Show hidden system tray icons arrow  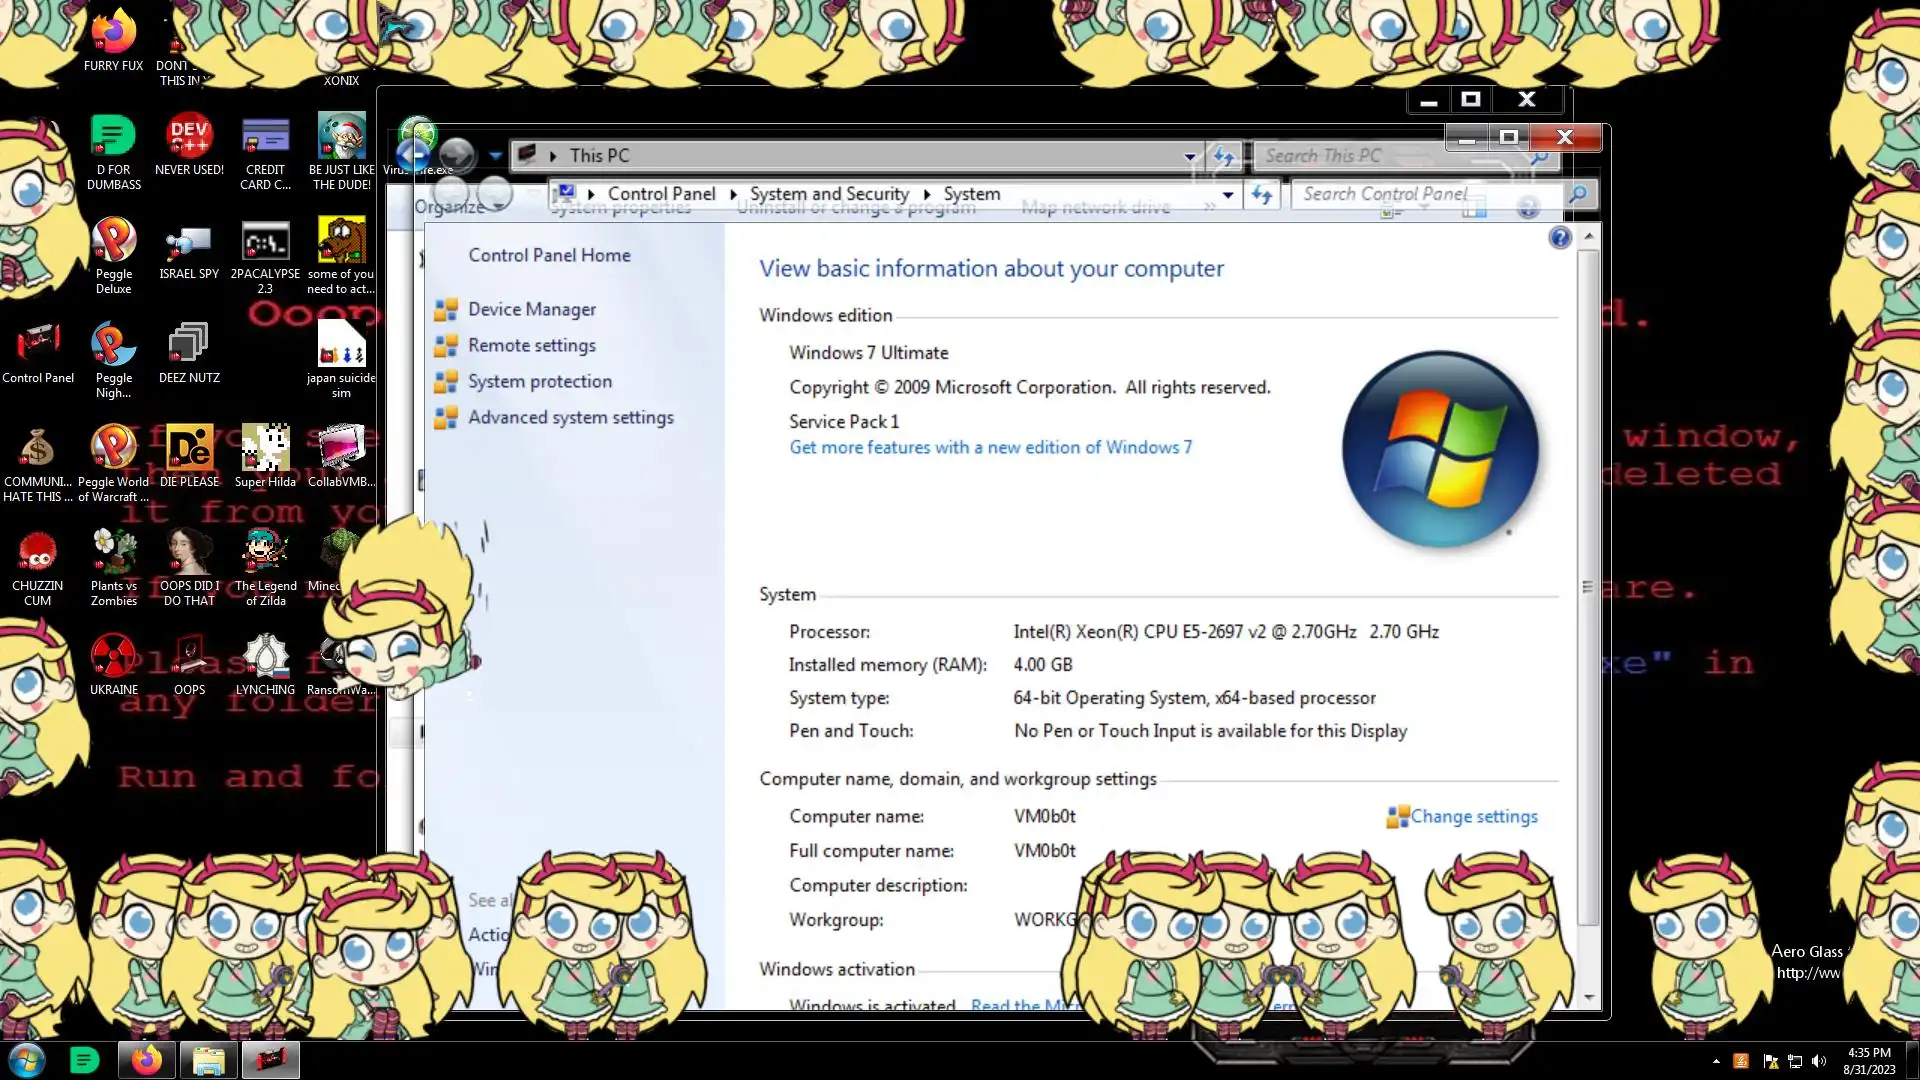1716,1061
